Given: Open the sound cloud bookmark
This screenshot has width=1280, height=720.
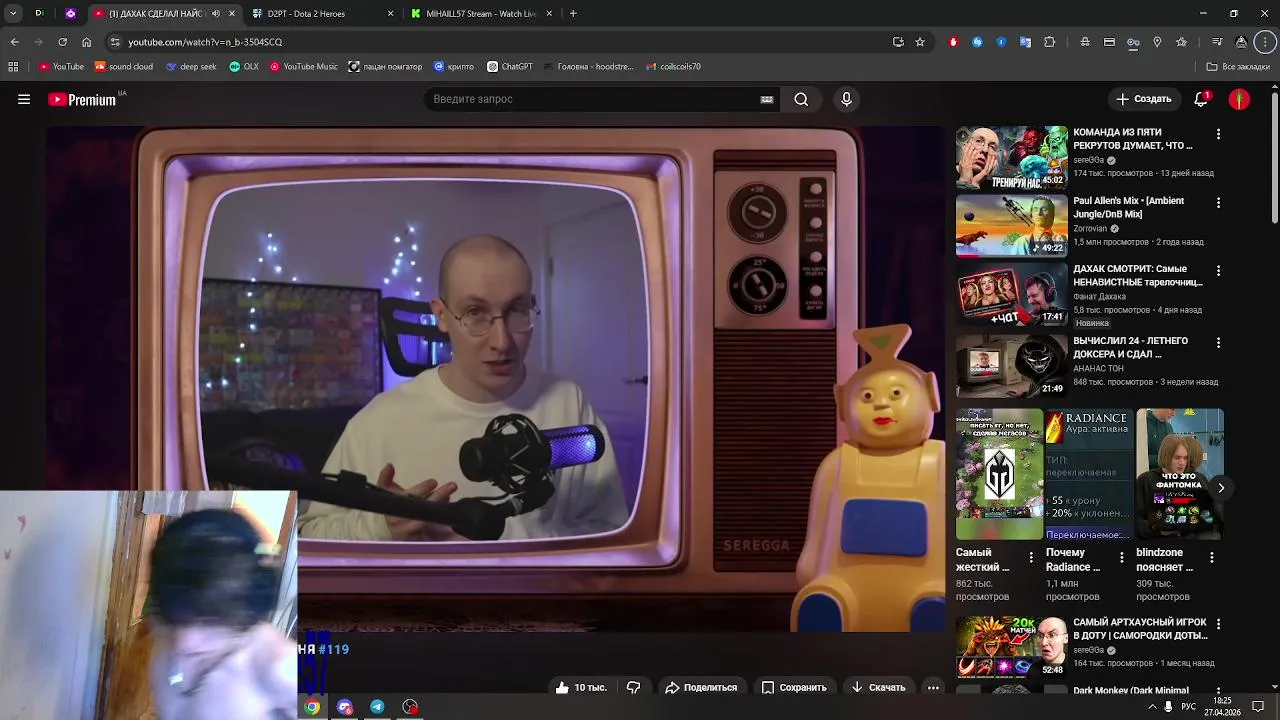Looking at the screenshot, I should pos(124,67).
